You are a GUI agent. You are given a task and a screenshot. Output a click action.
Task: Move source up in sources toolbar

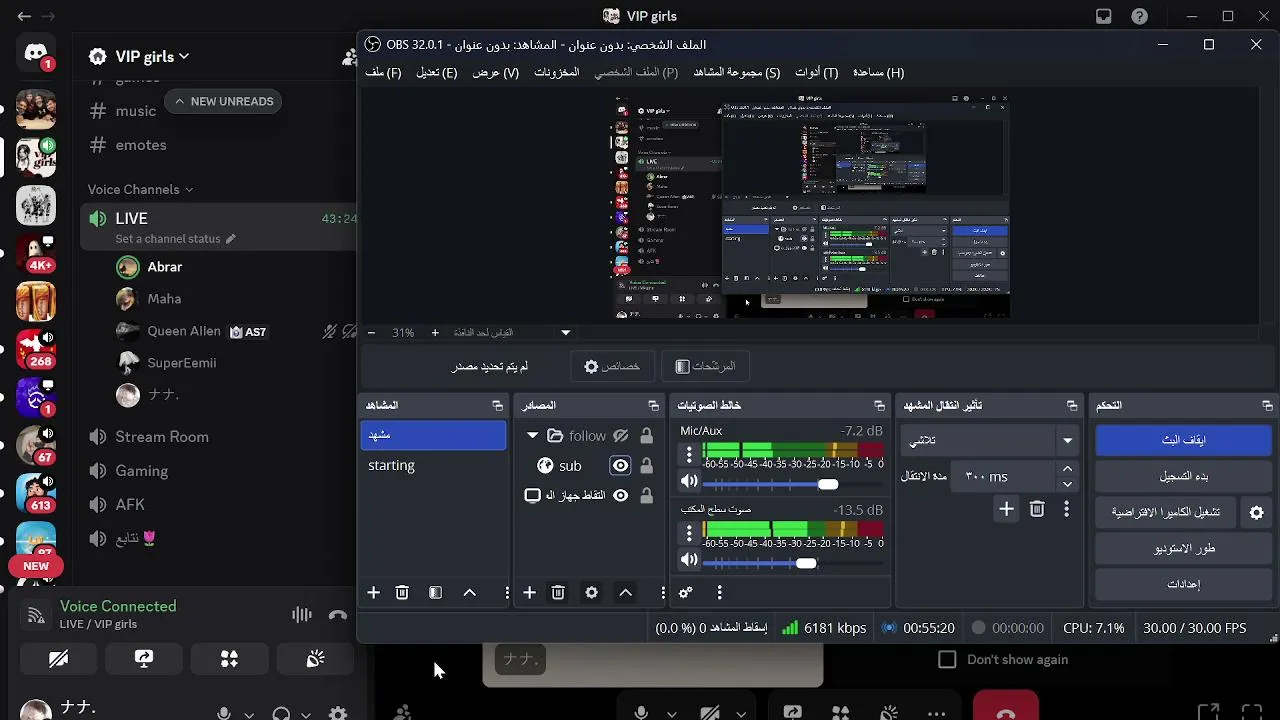click(x=625, y=593)
